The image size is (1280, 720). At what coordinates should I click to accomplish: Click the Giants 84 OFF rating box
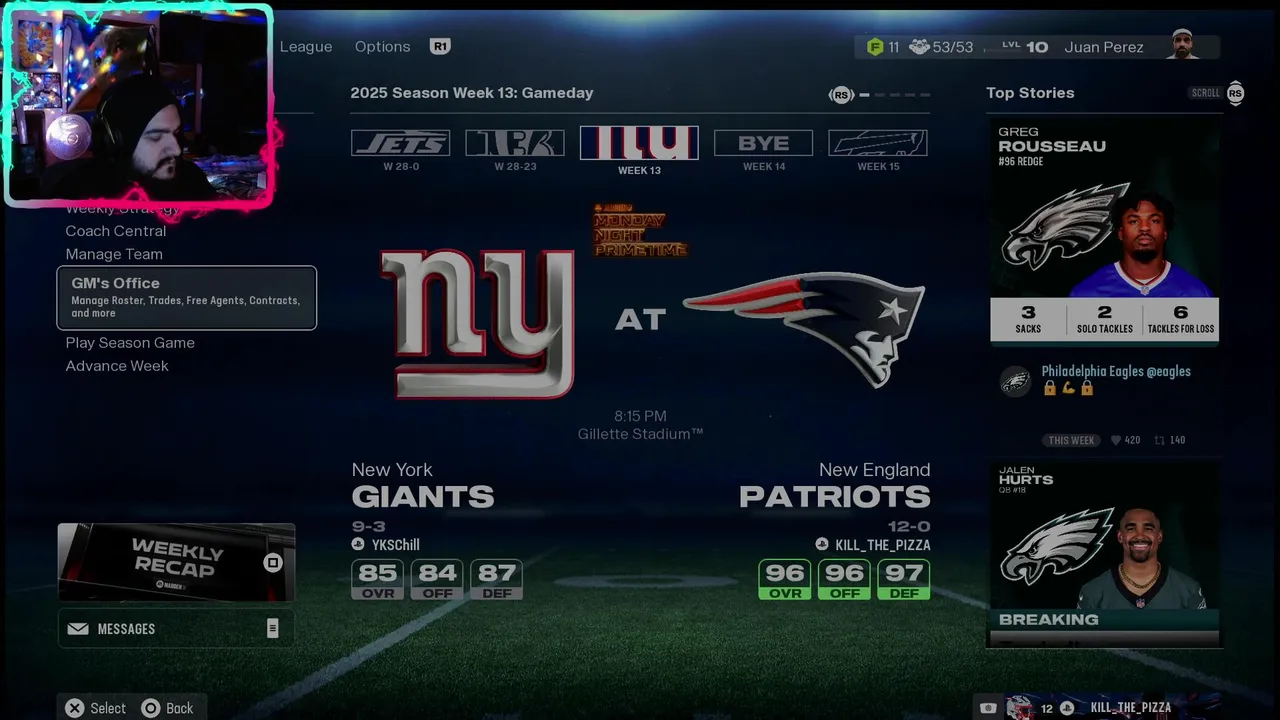point(437,579)
